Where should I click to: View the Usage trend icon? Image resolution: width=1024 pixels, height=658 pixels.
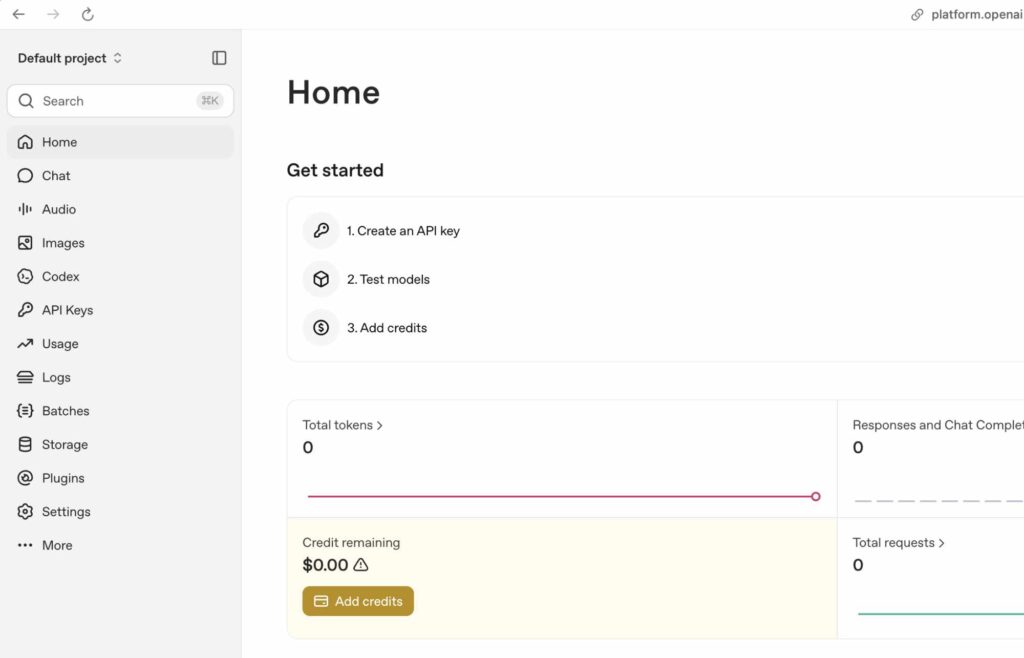[x=25, y=343]
